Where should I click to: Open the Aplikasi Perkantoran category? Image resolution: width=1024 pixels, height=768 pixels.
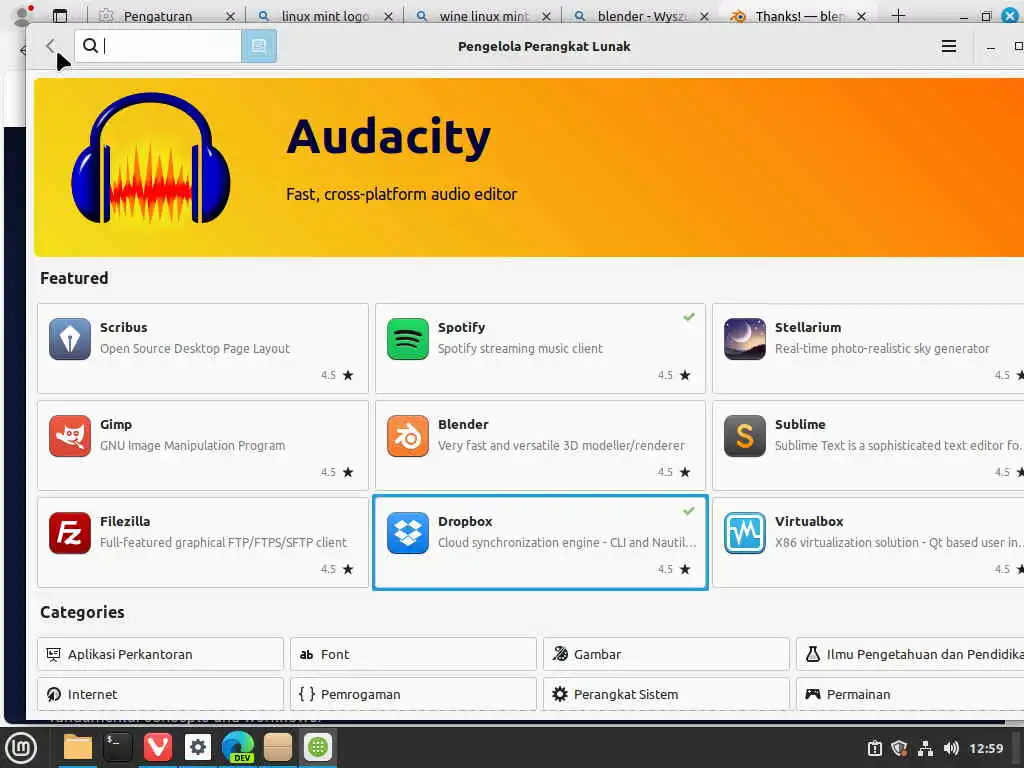tap(161, 654)
